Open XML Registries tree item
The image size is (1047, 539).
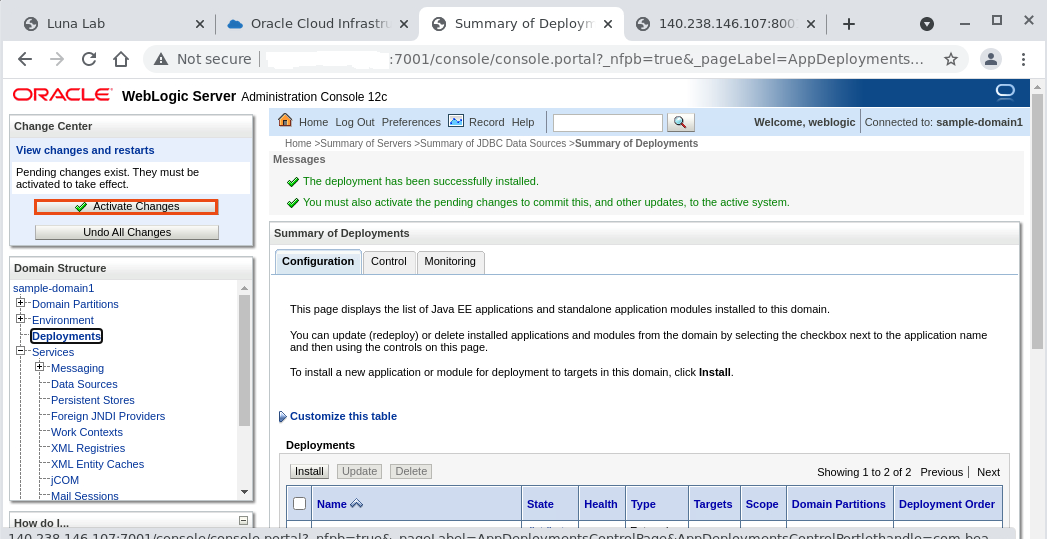(88, 448)
